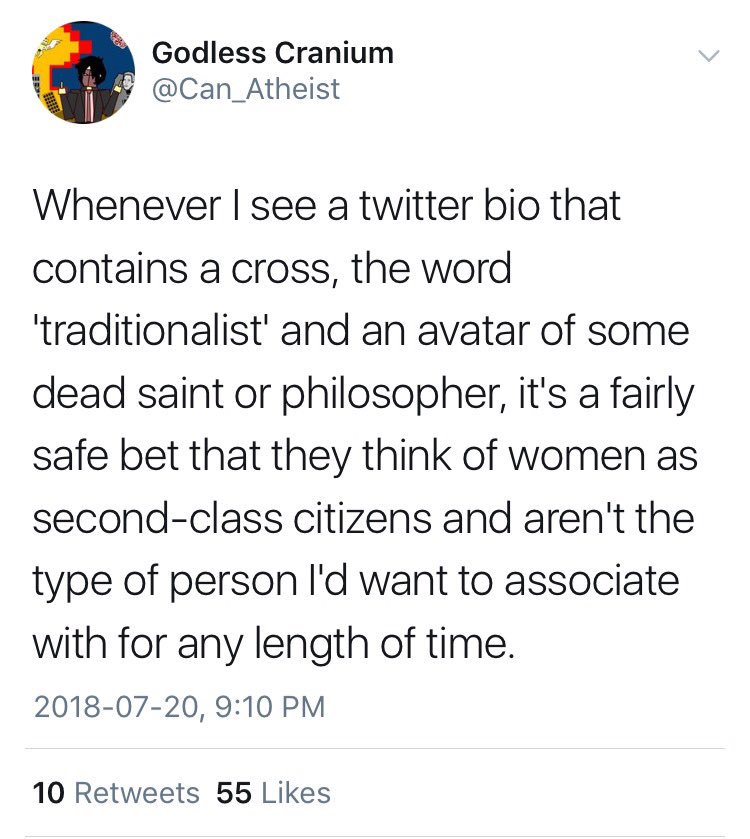This screenshot has width=750, height=839.
Task: View the 55 Likes list
Action: [x=273, y=792]
